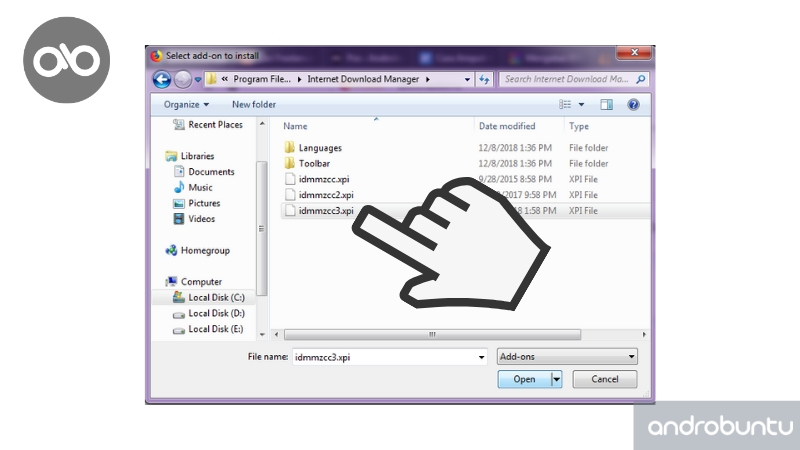Click the horizontal scrollbar right arrow
This screenshot has width=800, height=450.
(644, 335)
